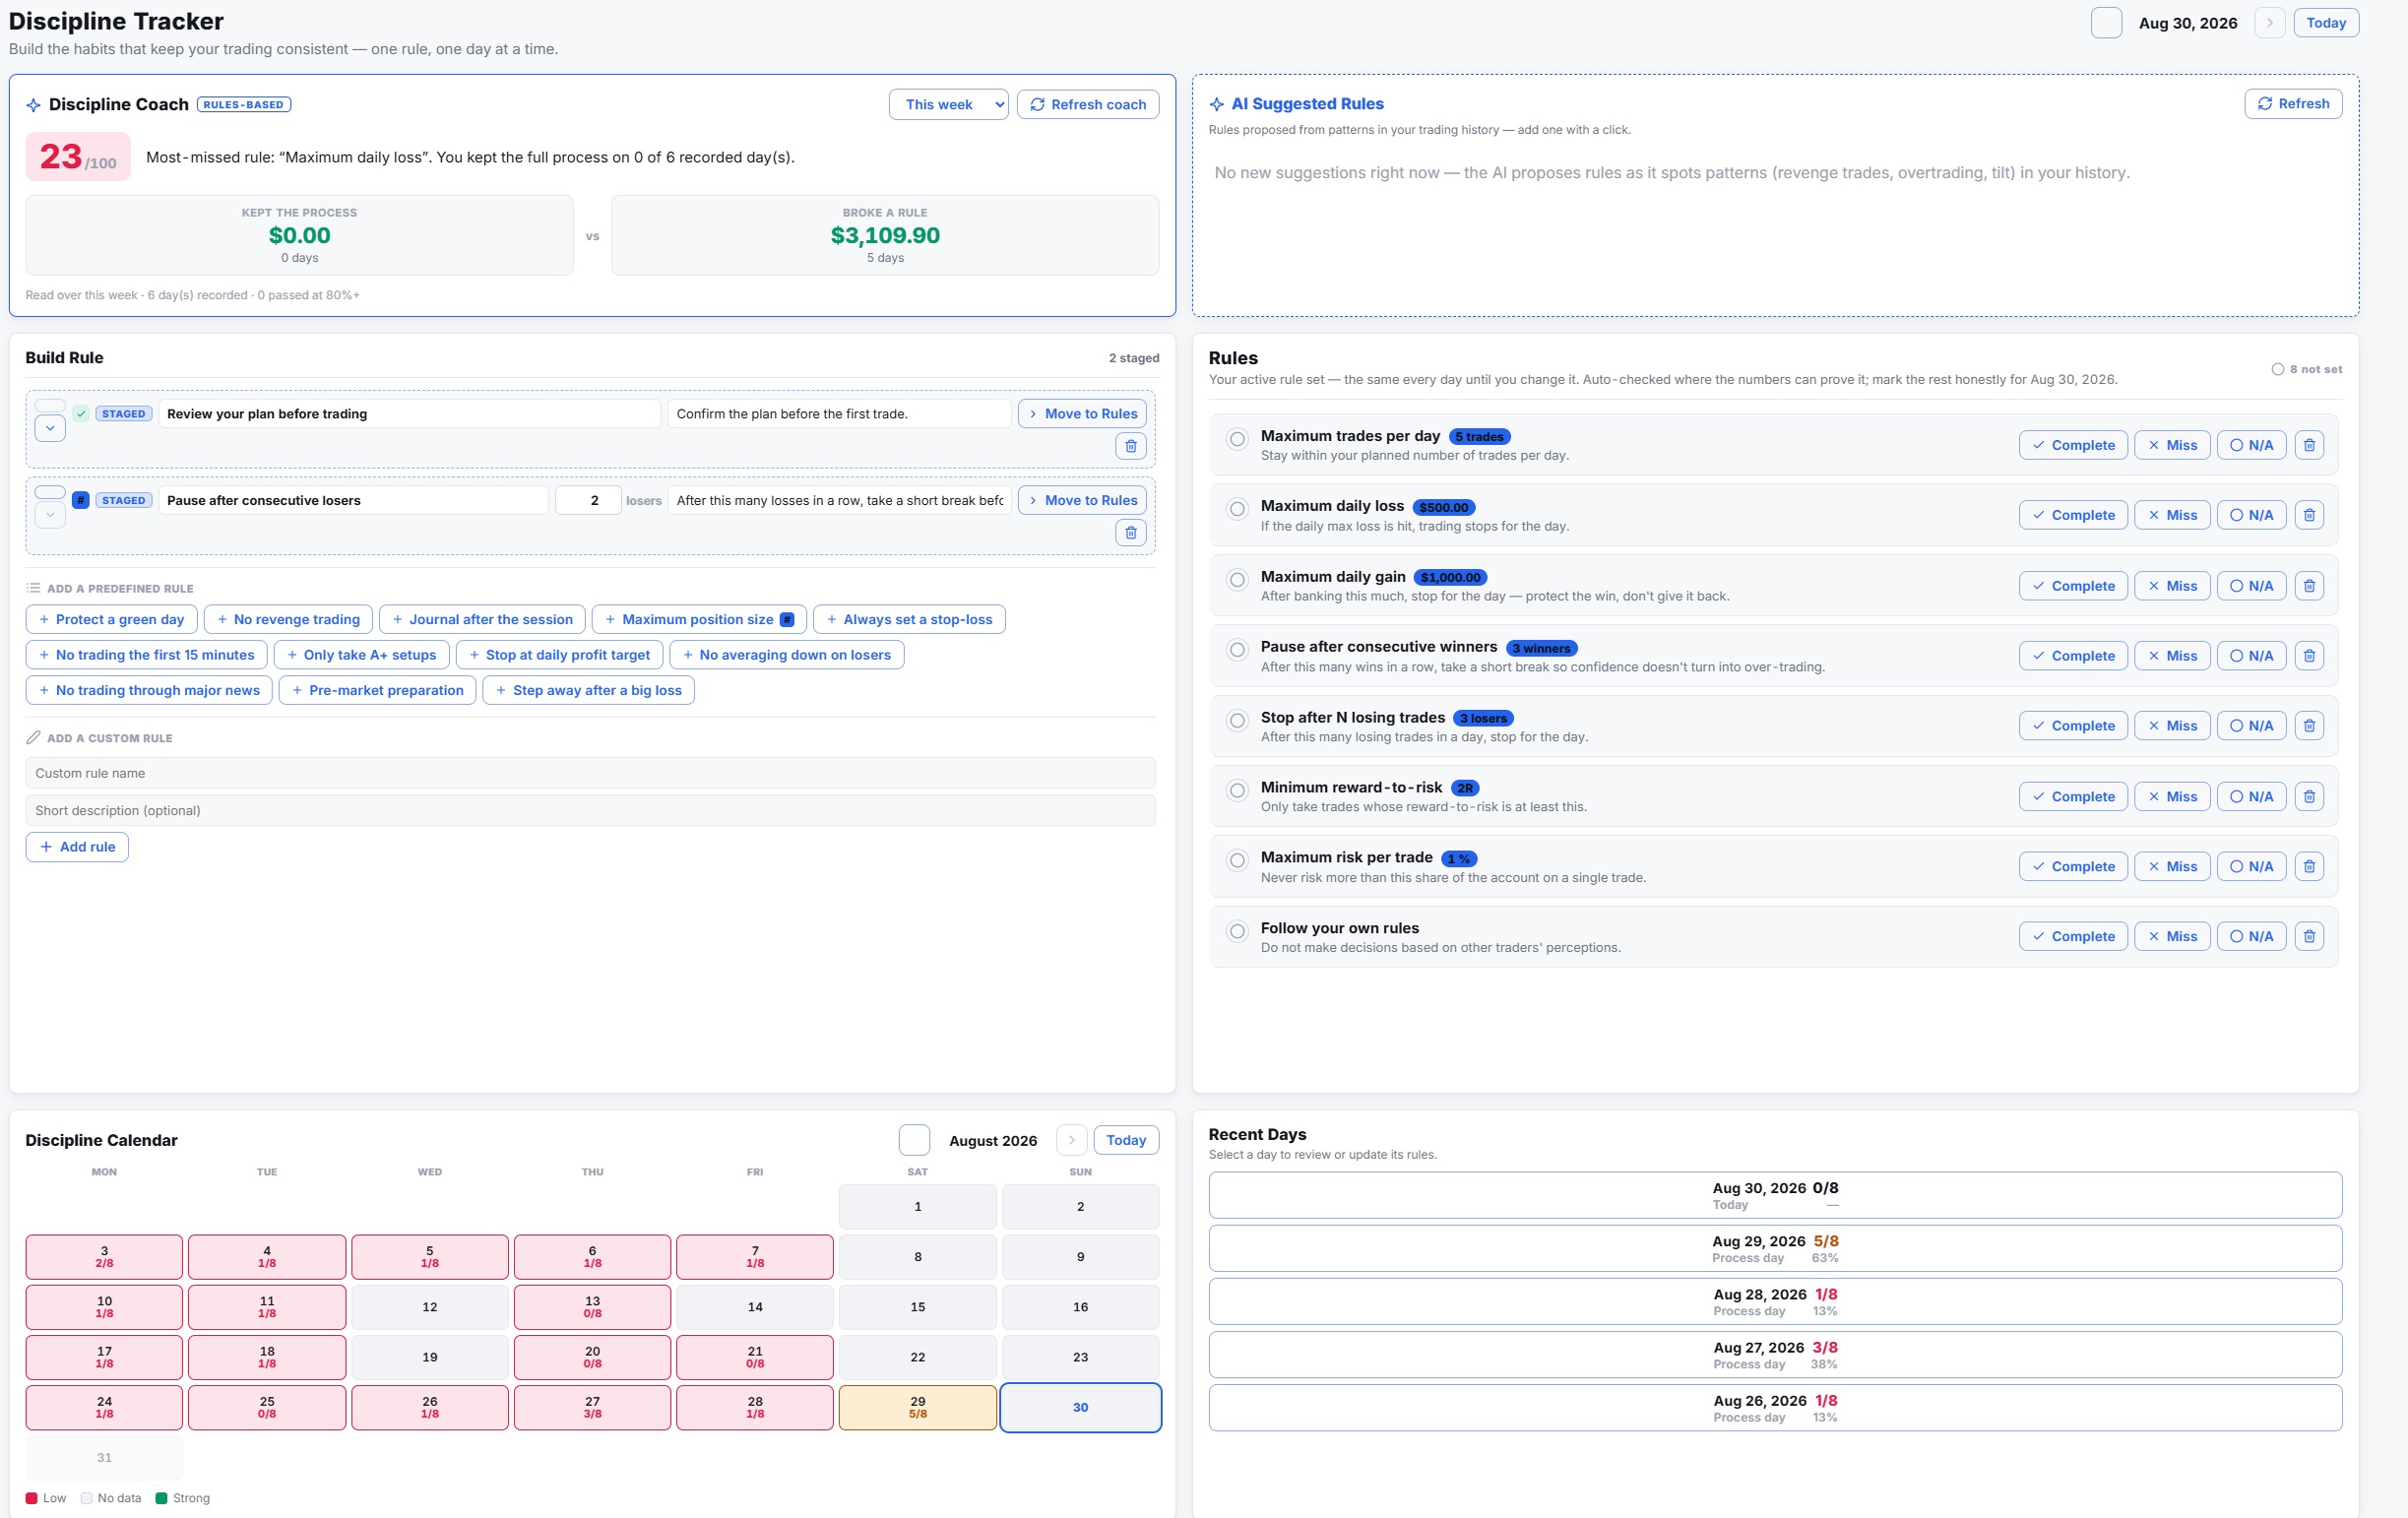Toggle status circle for Follow your own rules

[1237, 931]
